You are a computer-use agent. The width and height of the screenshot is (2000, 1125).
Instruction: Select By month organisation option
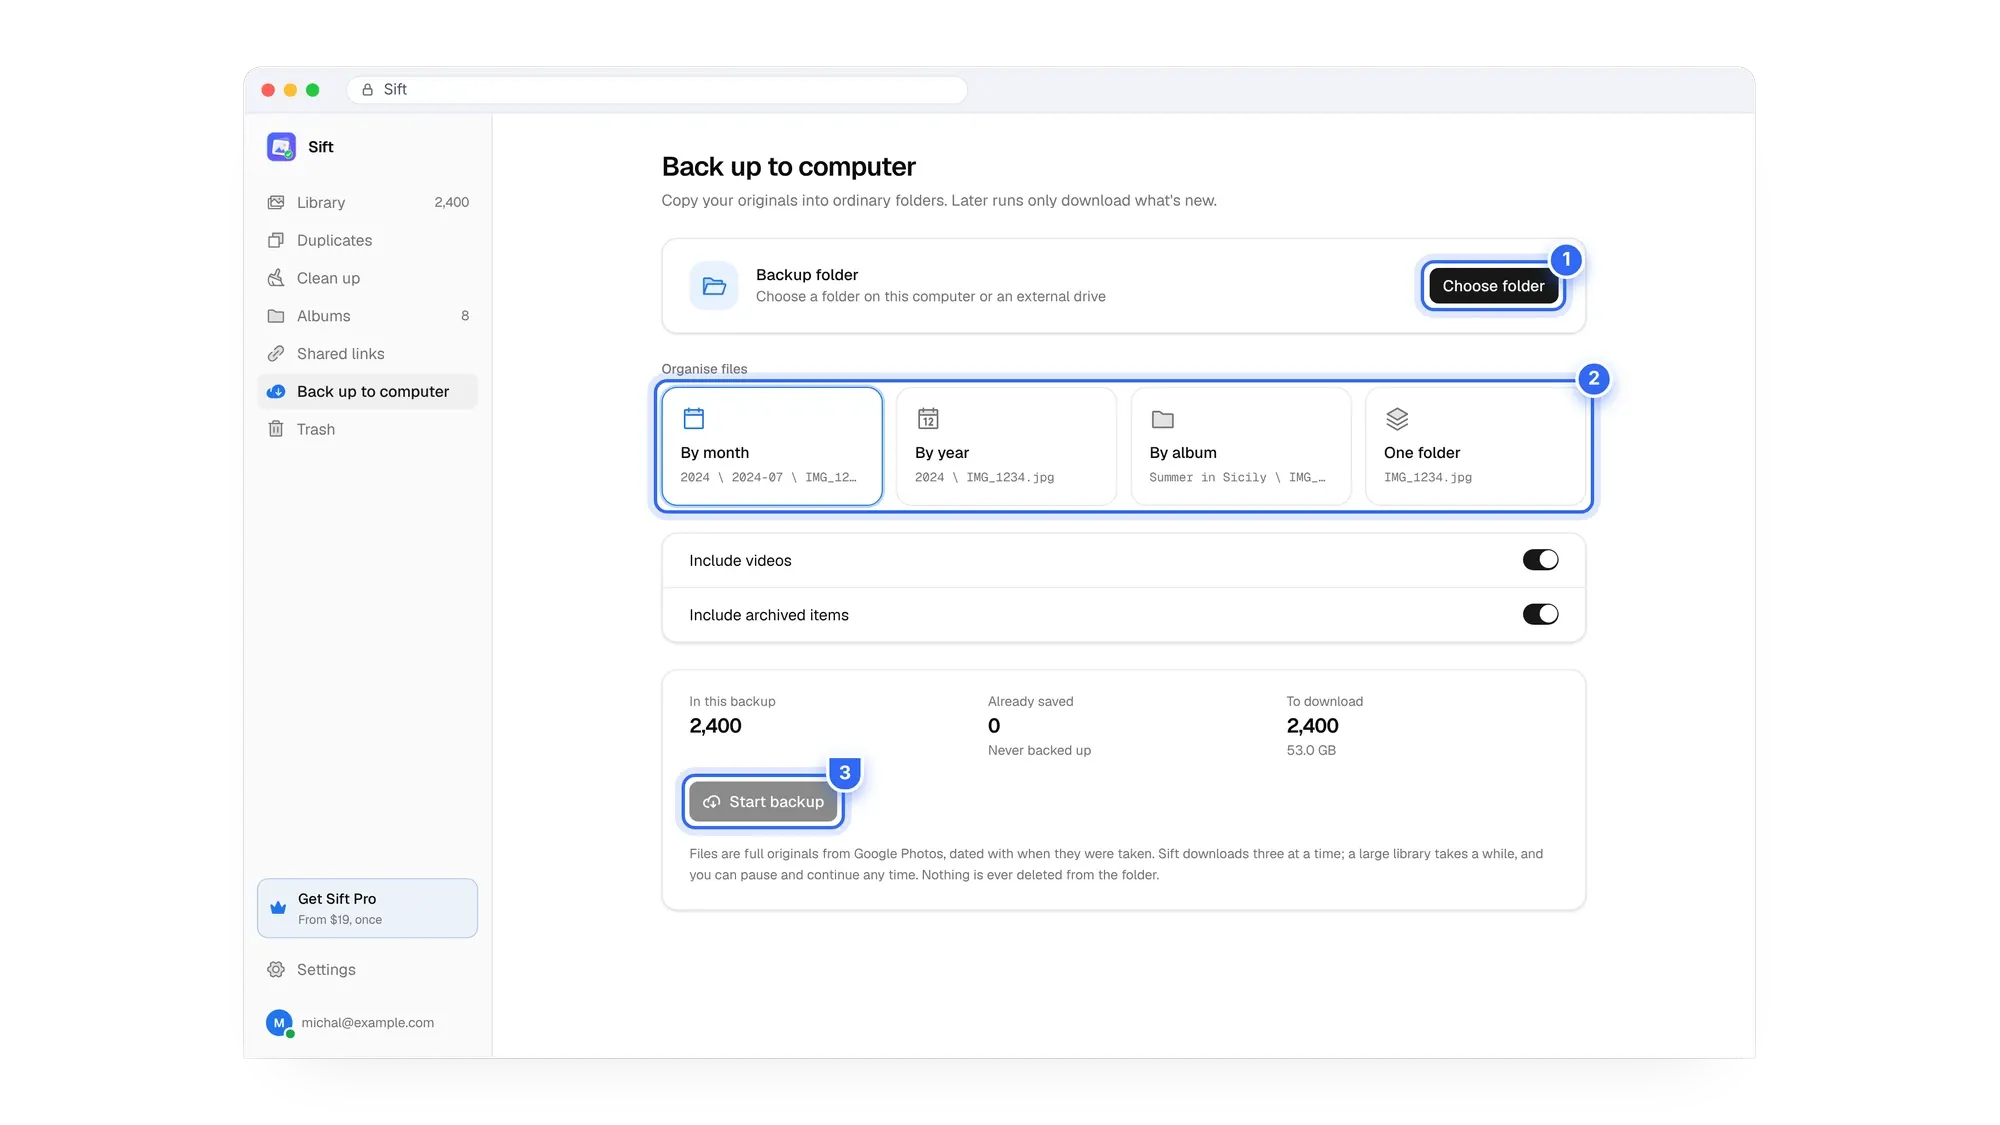[x=772, y=446]
